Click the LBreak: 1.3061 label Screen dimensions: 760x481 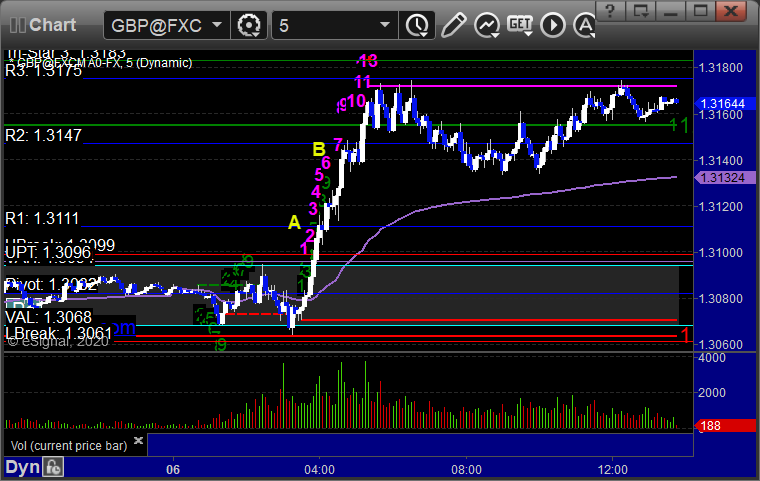(59, 334)
